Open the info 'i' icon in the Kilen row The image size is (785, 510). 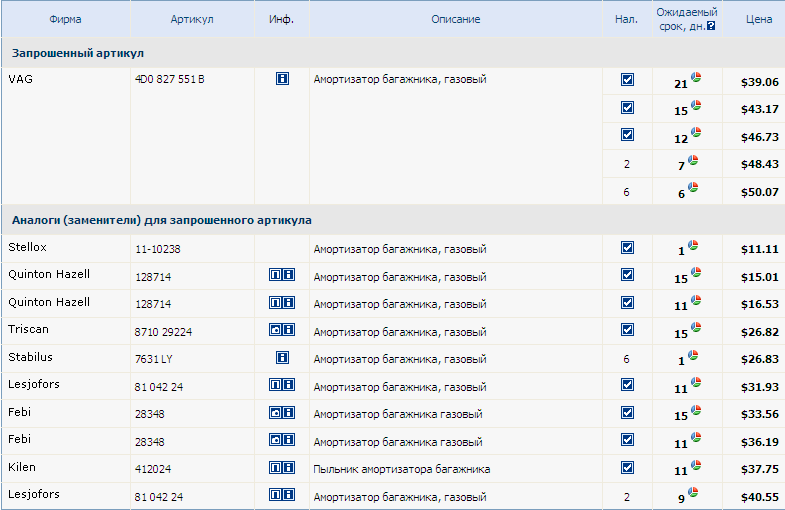[288, 467]
